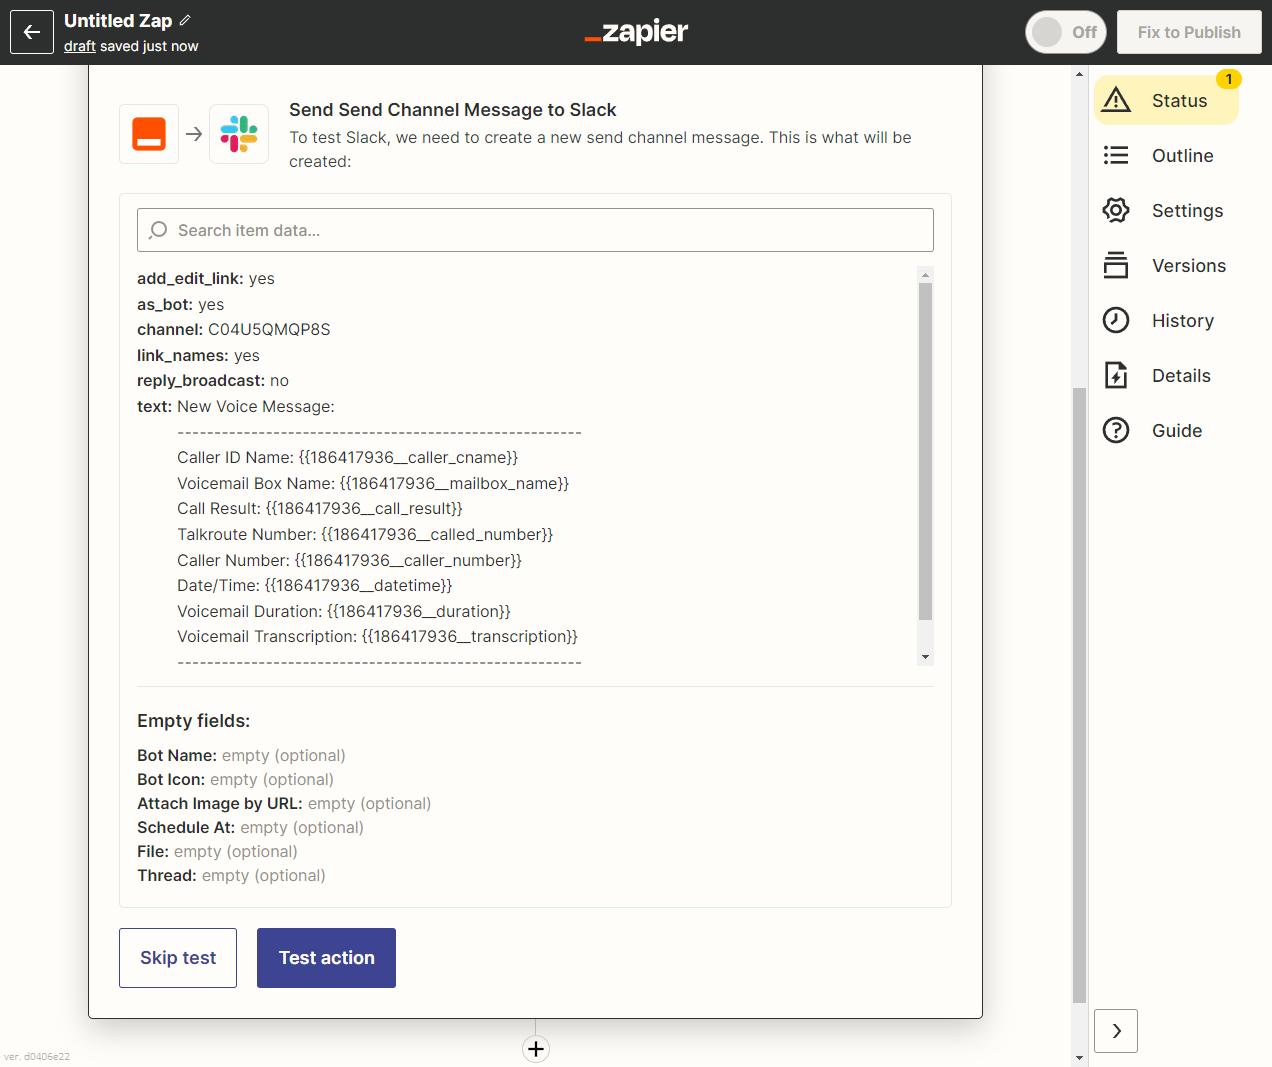Image resolution: width=1272 pixels, height=1067 pixels.
Task: Click the link_names field row
Action: (x=198, y=356)
